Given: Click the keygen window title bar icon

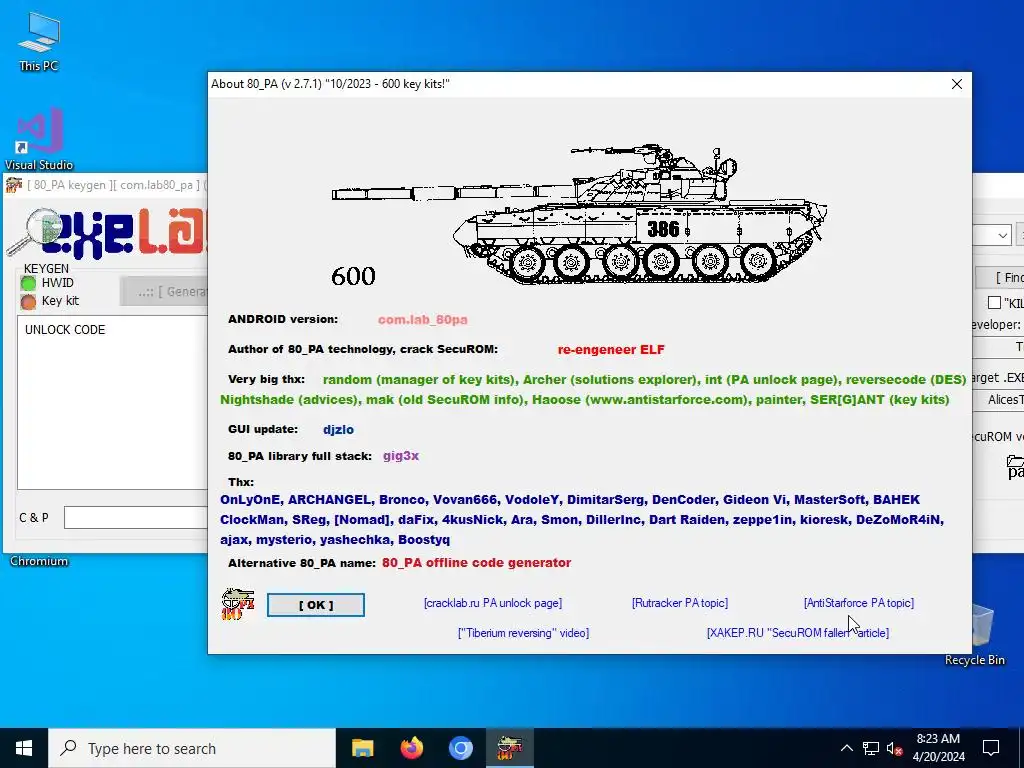Looking at the screenshot, I should (14, 185).
